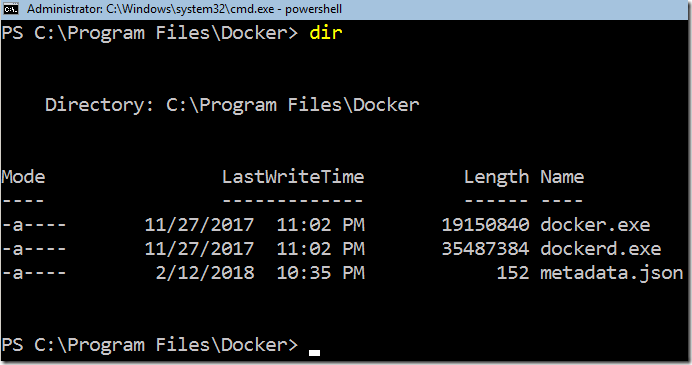Image resolution: width=692 pixels, height=365 pixels.
Task: Click the 2/12/2018 date entry
Action: click(x=205, y=273)
